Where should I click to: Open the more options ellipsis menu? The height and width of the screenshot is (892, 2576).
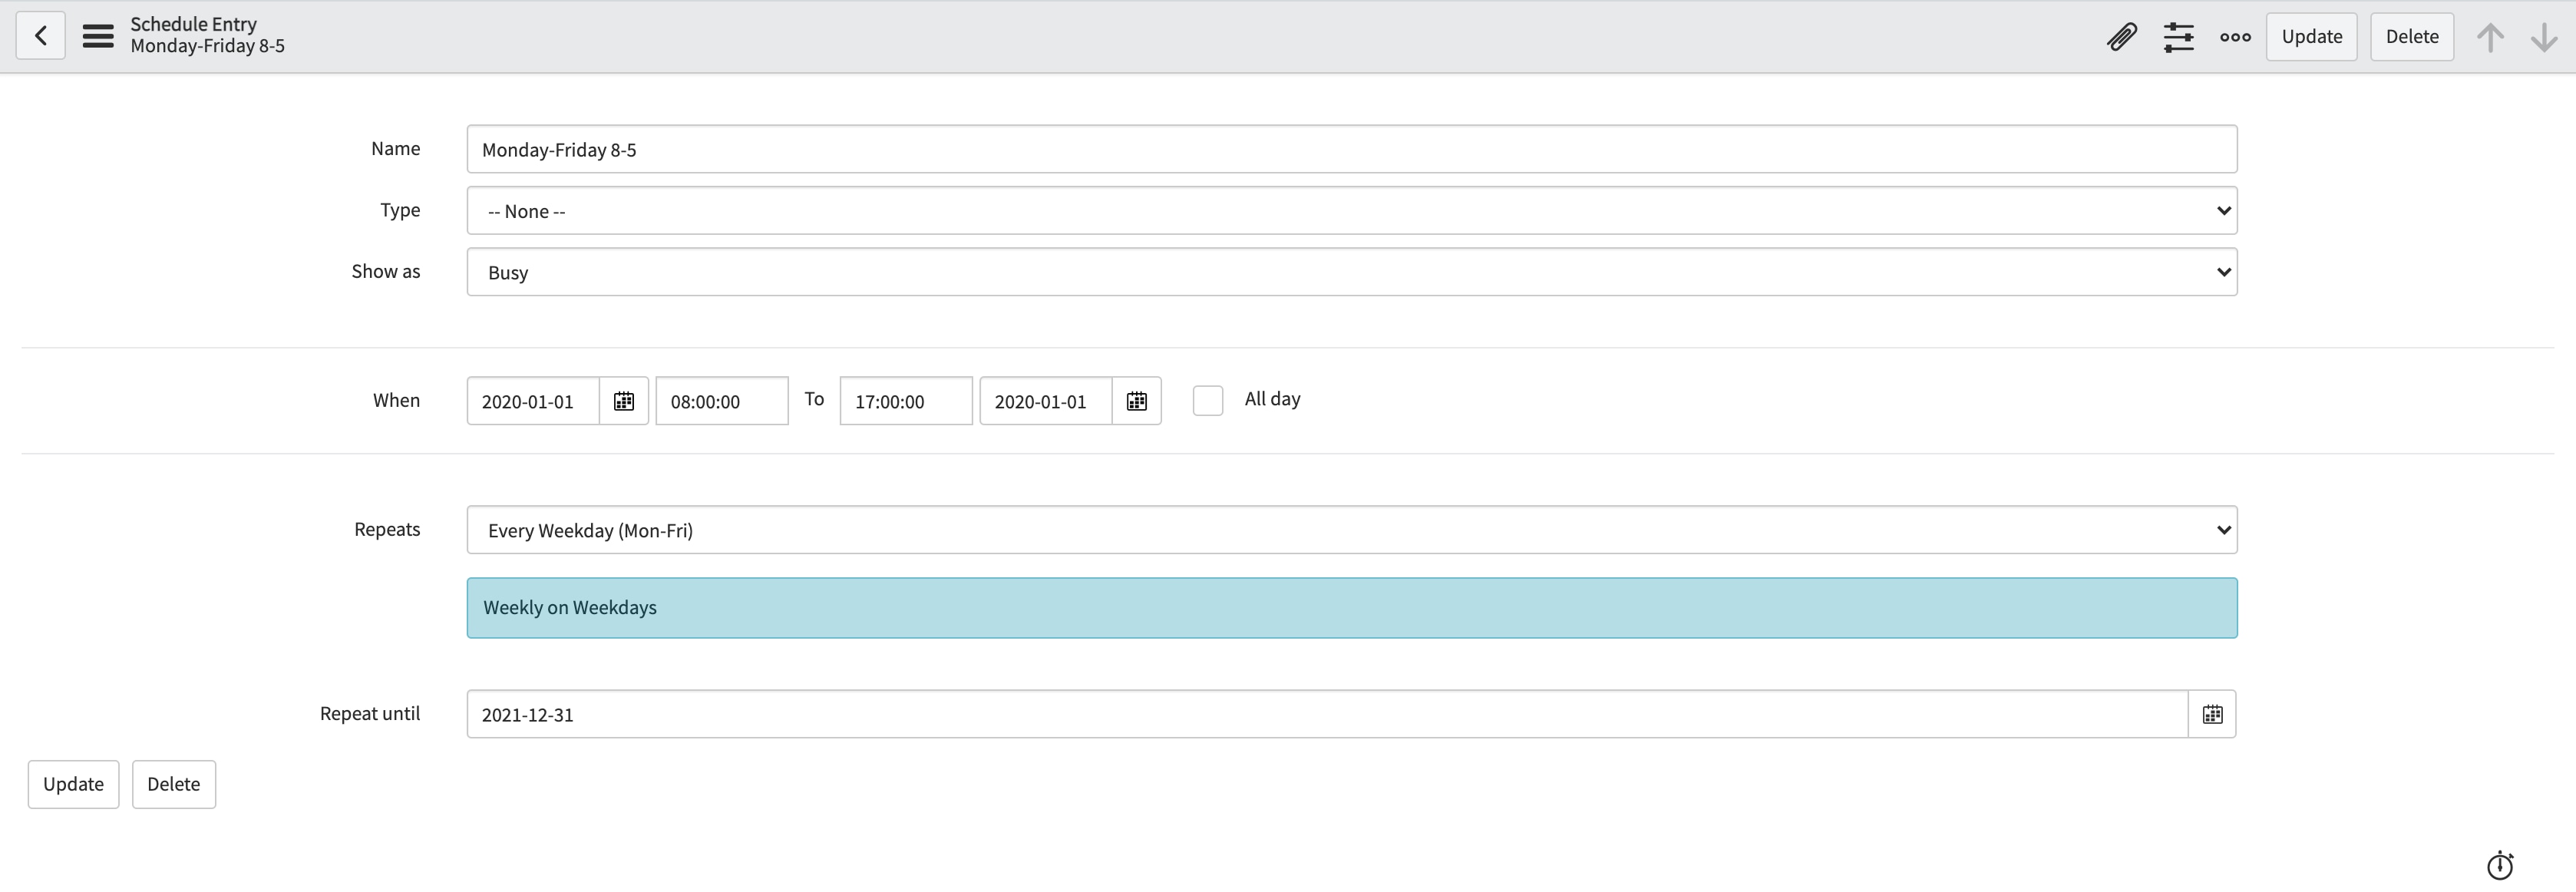click(x=2235, y=37)
